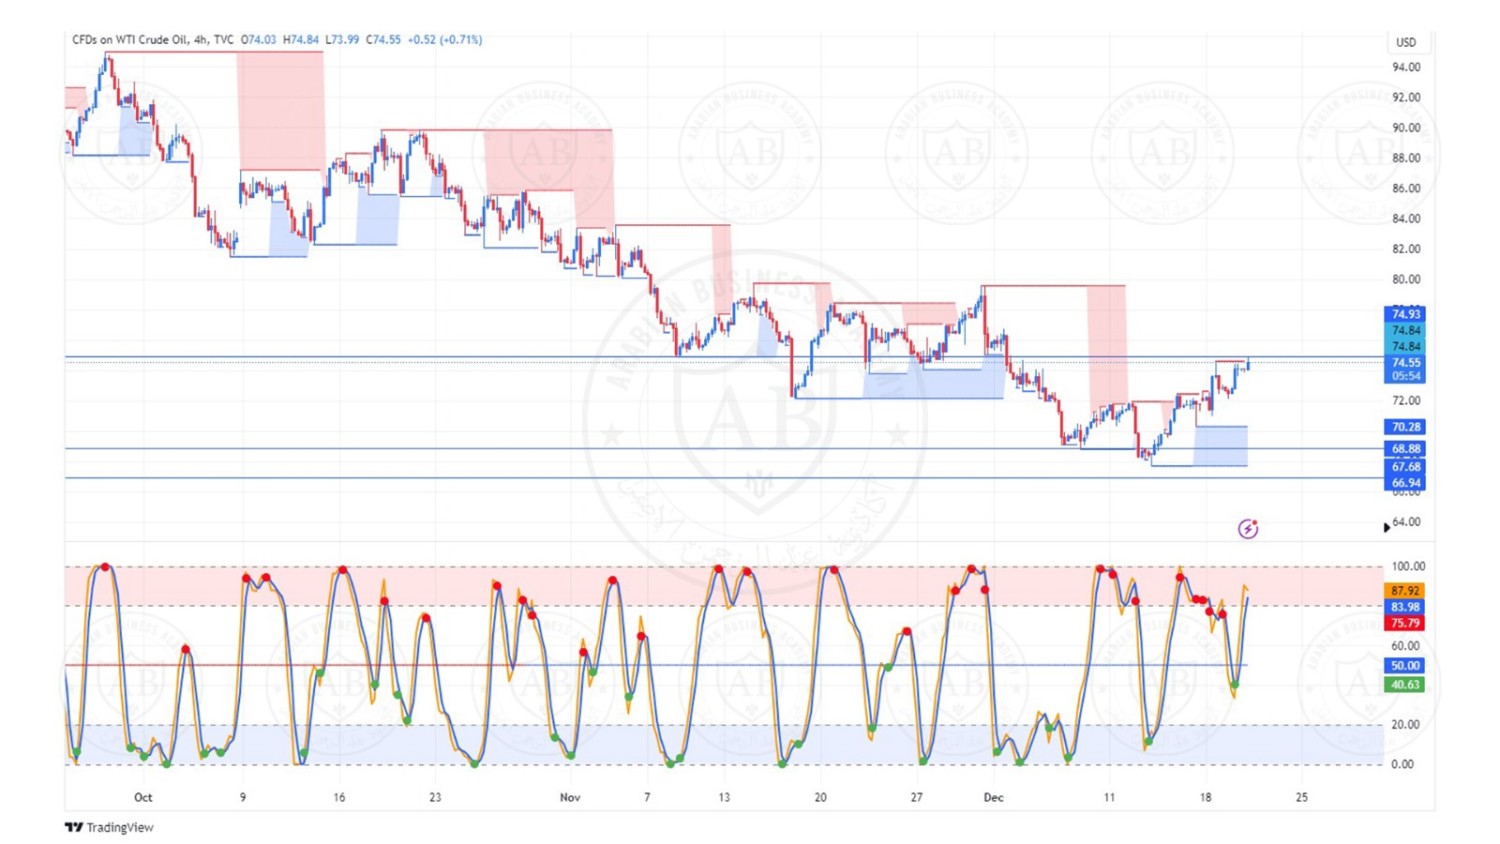Click the Oct label on time axis
The image size is (1500, 844).
(143, 797)
